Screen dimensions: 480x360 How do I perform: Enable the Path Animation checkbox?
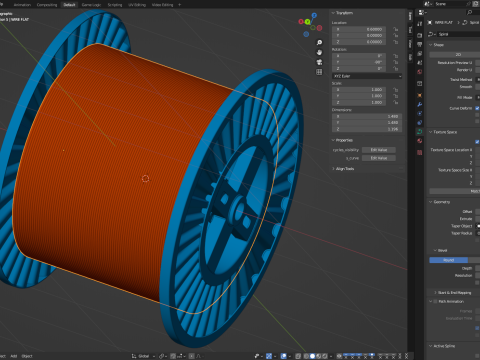pos(435,301)
